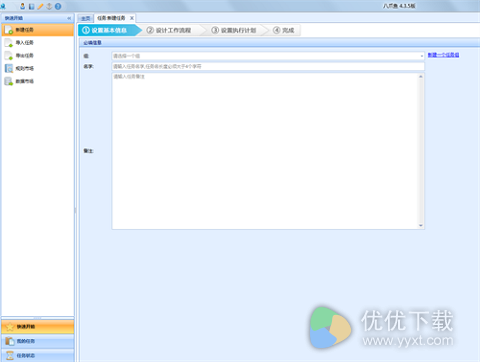The image size is (480, 362).
Task: Click the sidebar splitter collapse handle
Action: [x=75, y=211]
